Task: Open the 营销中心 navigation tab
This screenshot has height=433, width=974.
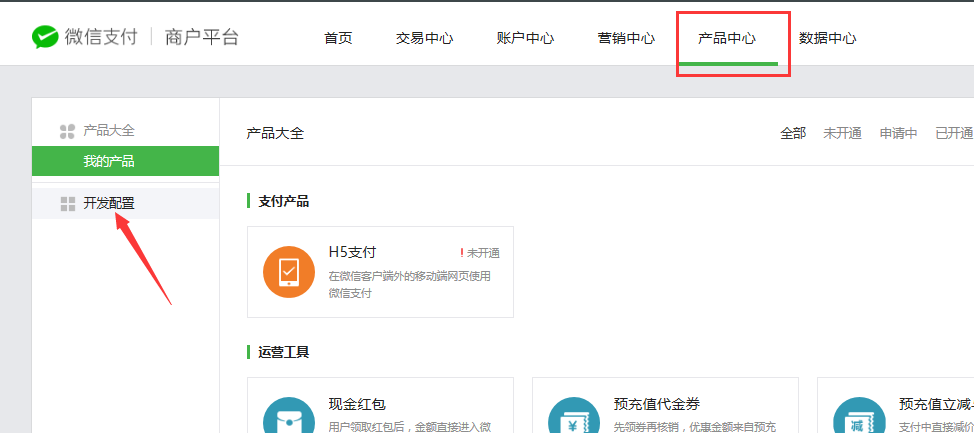Action: coord(626,39)
